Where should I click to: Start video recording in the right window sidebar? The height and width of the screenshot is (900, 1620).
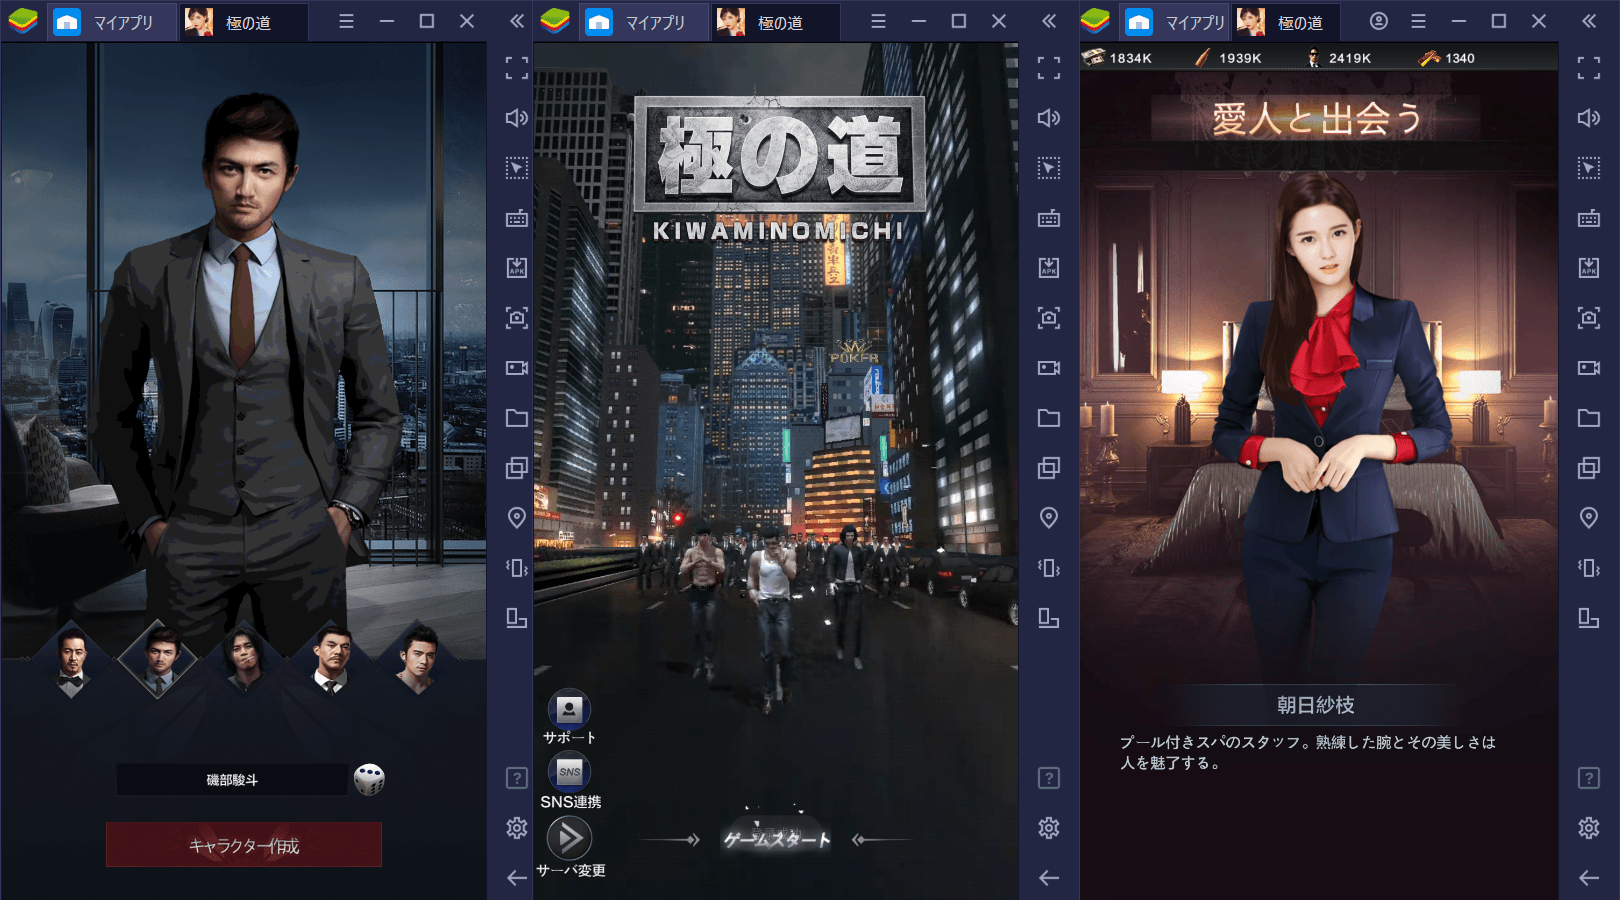point(1589,368)
